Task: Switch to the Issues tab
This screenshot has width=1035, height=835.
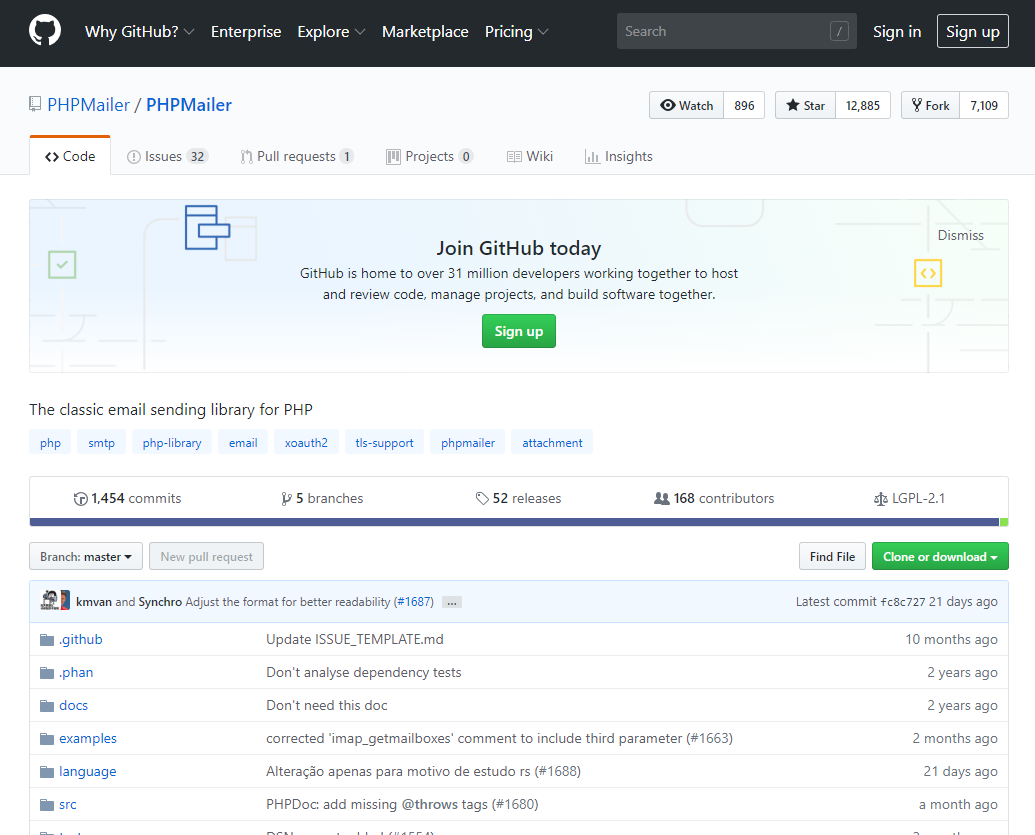Action: point(168,156)
